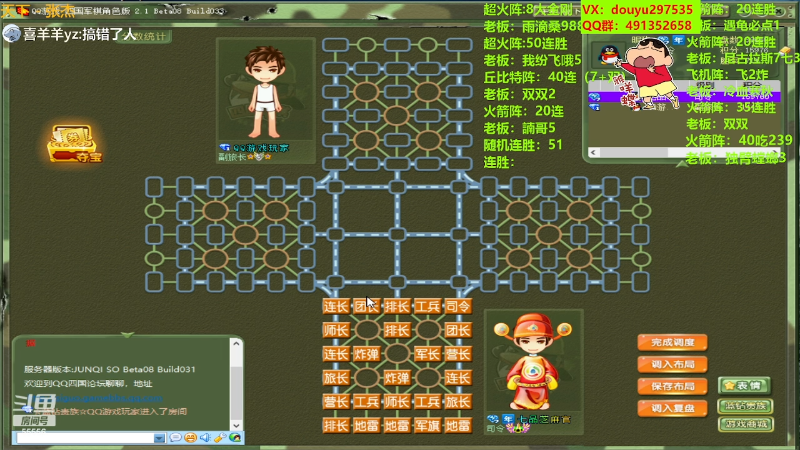The image size is (800, 450).
Task: Toggle the speaker sound icon
Action: point(205,438)
